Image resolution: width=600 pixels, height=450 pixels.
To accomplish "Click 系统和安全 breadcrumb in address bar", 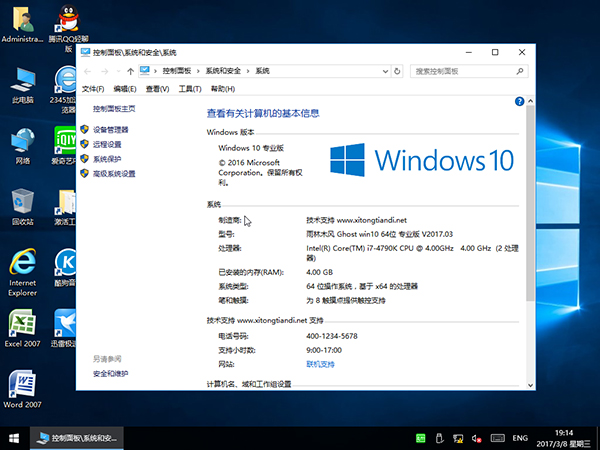I will click(224, 71).
